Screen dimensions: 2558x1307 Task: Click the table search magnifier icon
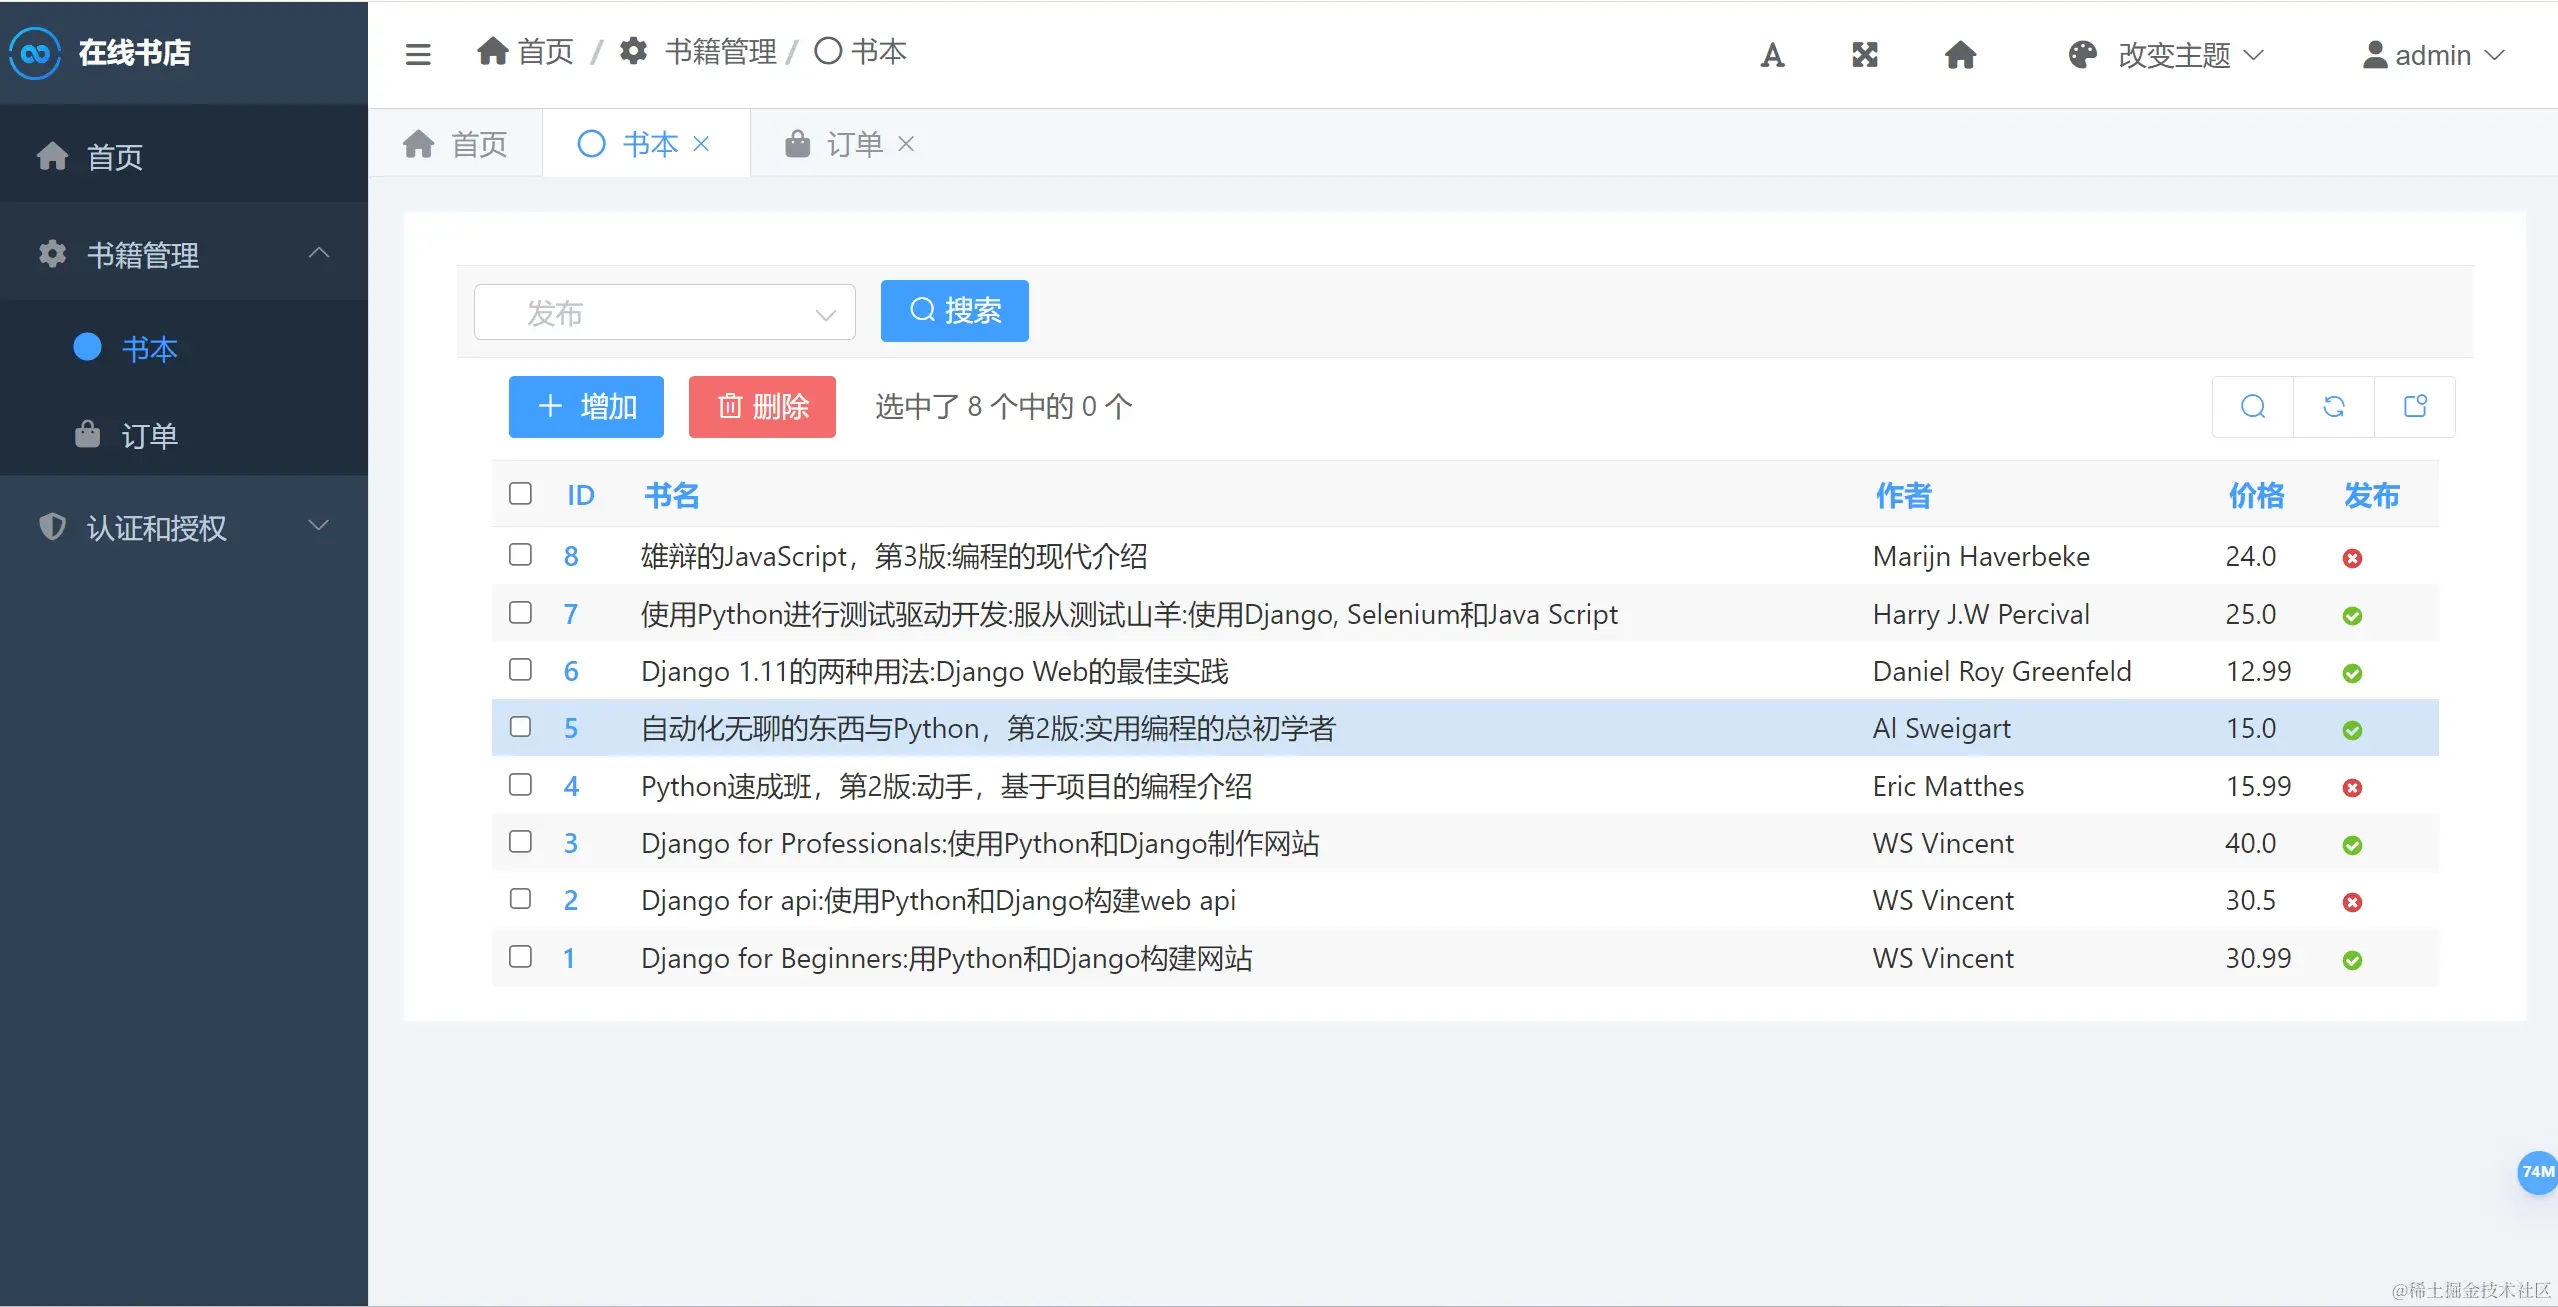click(2253, 407)
